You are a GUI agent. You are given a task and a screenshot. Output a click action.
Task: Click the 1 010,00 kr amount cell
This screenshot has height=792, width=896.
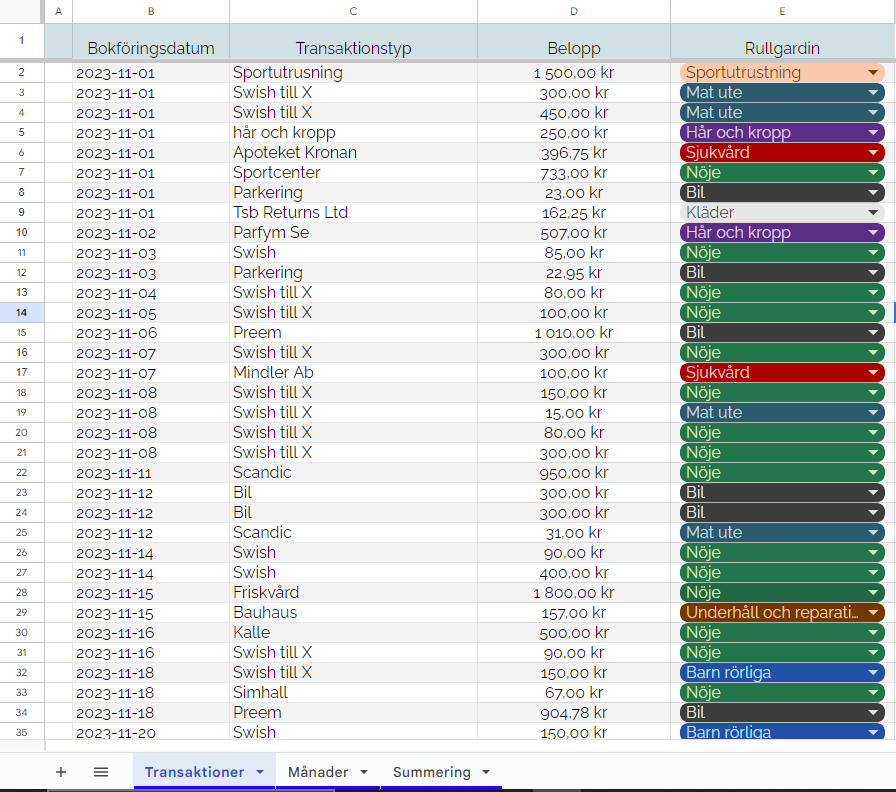pos(574,332)
